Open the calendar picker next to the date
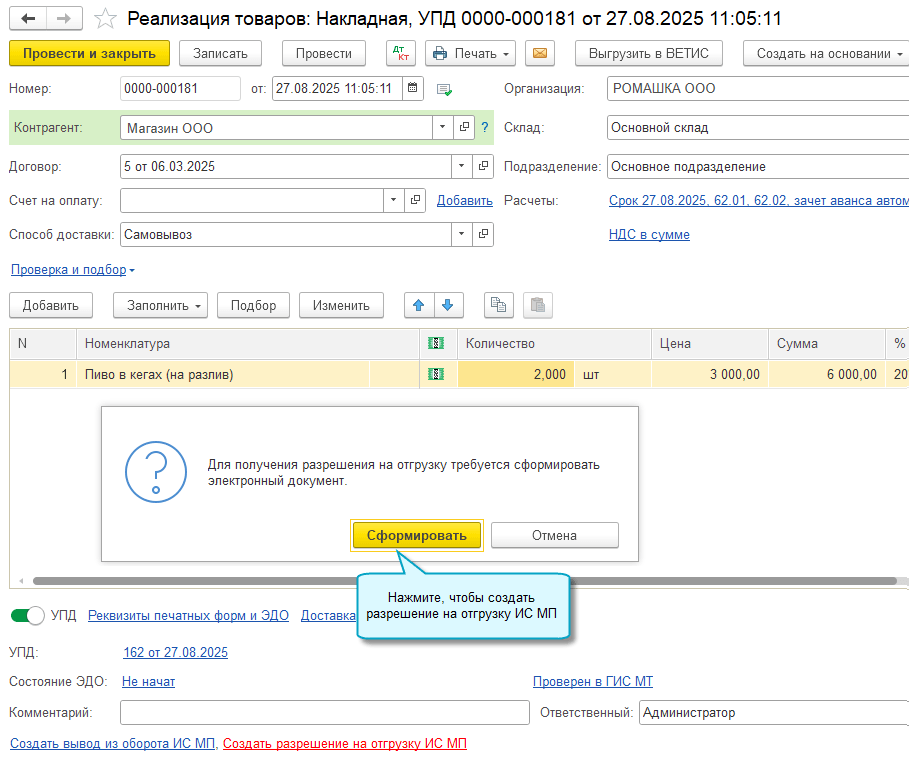Screen dimensions: 909x764 (413, 88)
